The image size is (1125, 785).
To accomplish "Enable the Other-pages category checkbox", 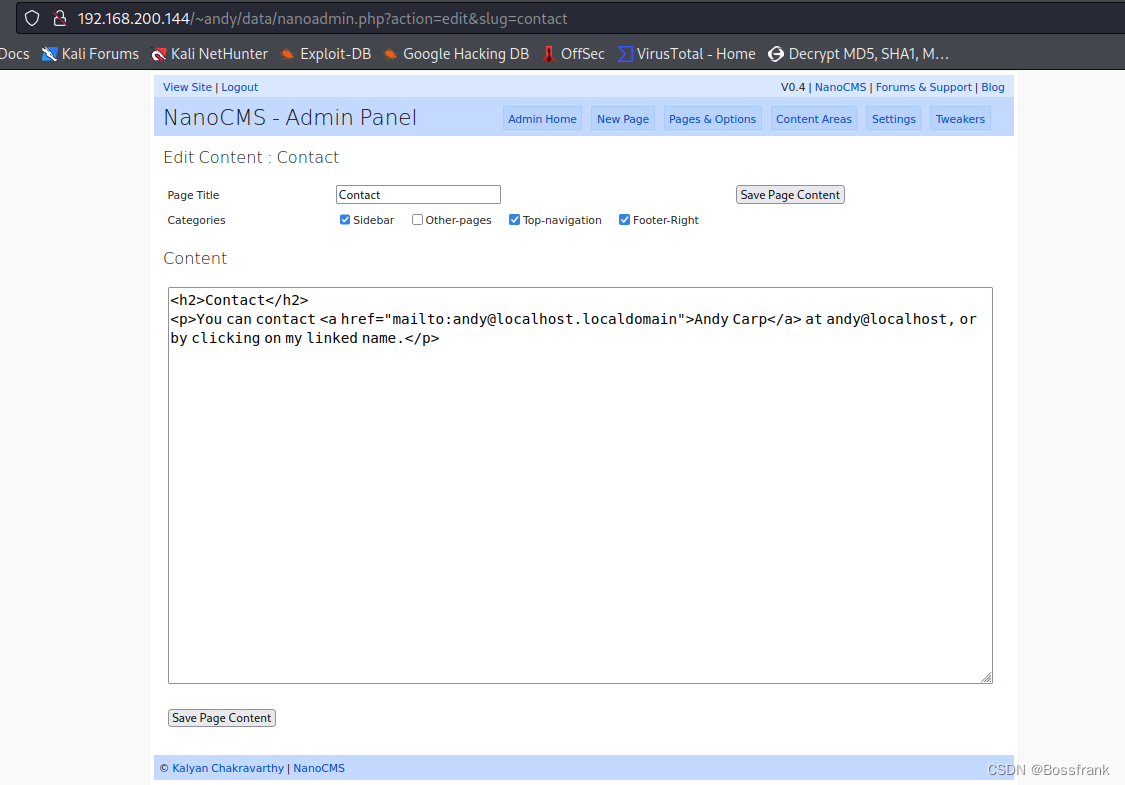I will [x=417, y=220].
